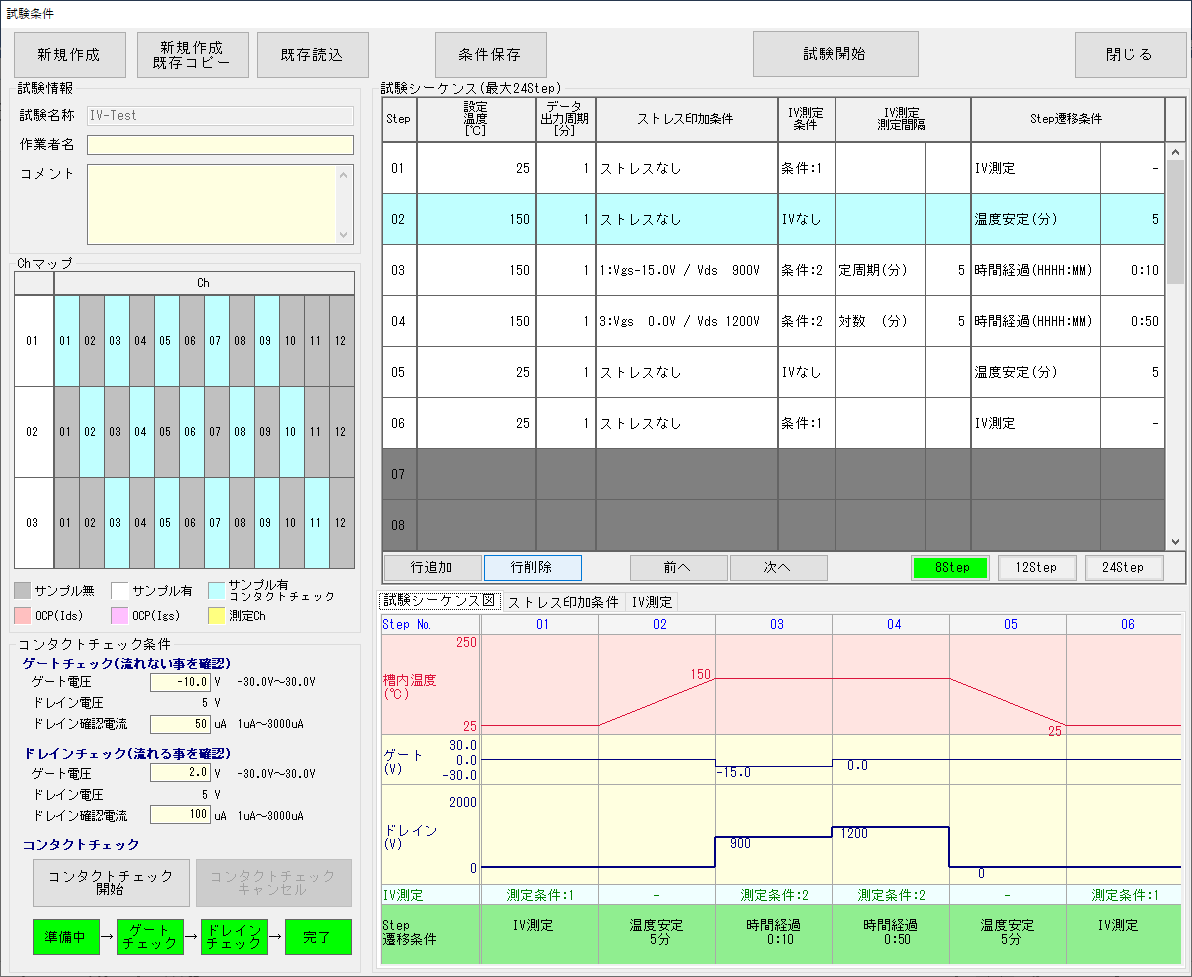Start the test with 試験開始
The image size is (1192, 977).
pos(835,54)
